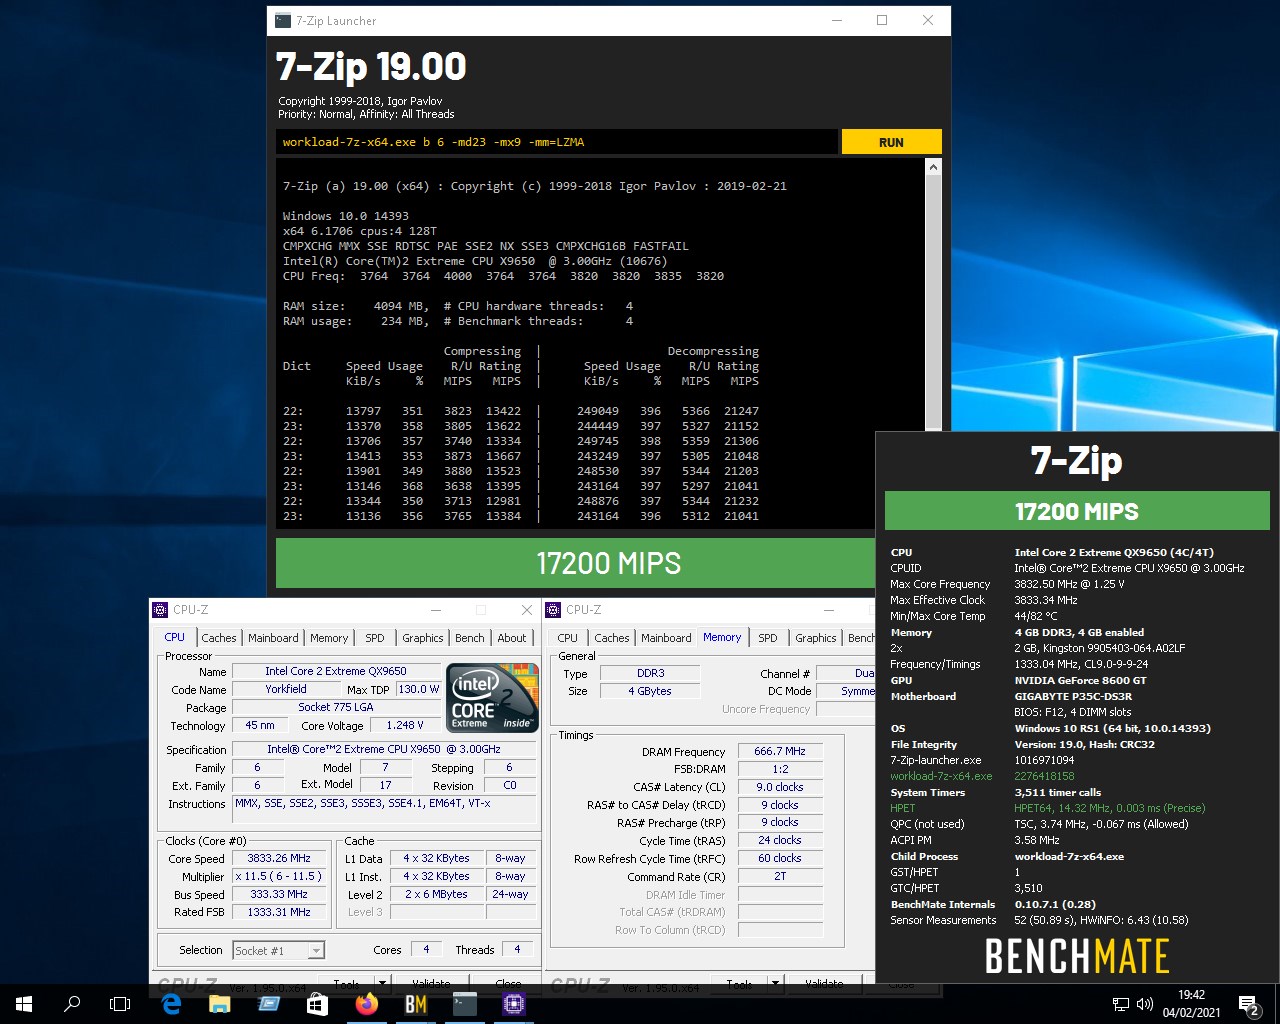Open taskbar Search
The image size is (1280, 1024).
[72, 1004]
